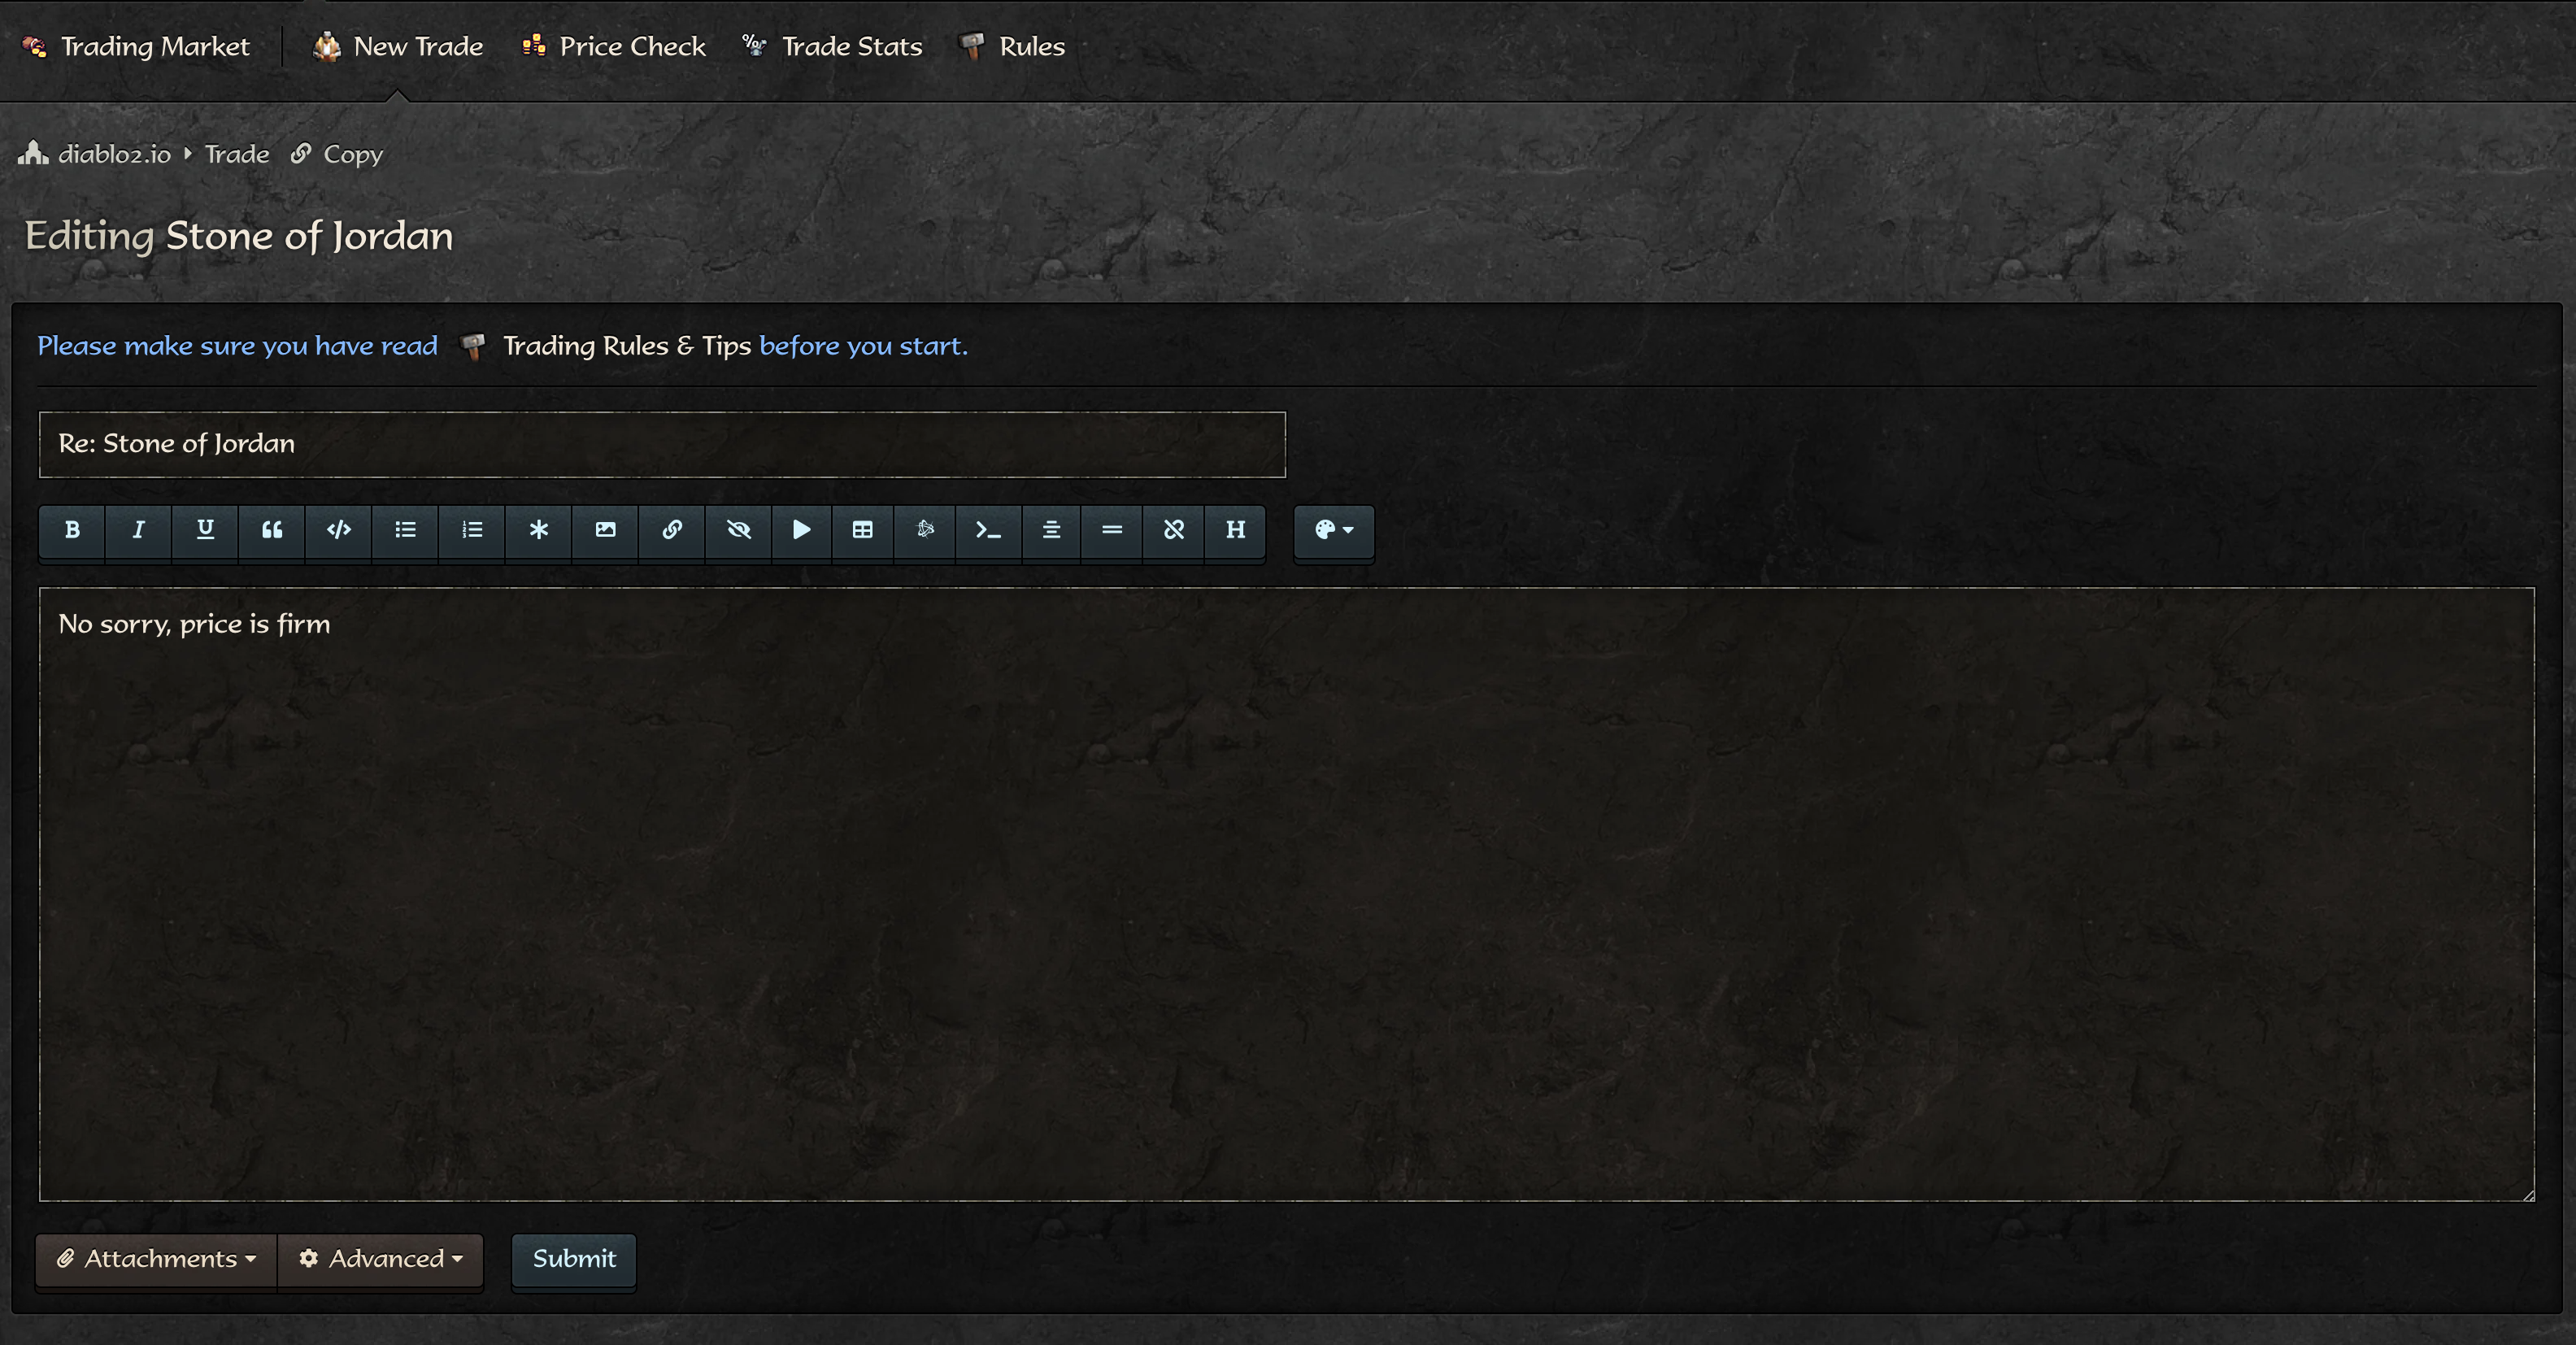Insert a code block with the code icon

pyautogui.click(x=338, y=530)
